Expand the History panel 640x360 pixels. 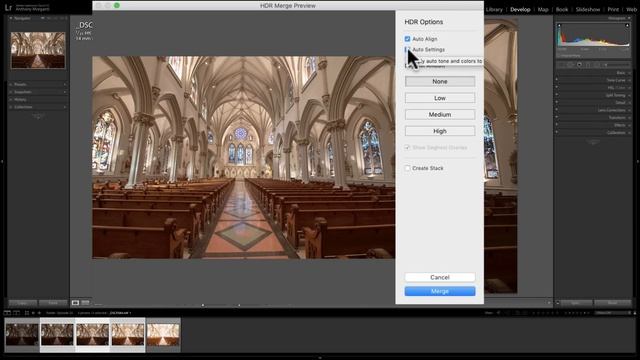38,99
